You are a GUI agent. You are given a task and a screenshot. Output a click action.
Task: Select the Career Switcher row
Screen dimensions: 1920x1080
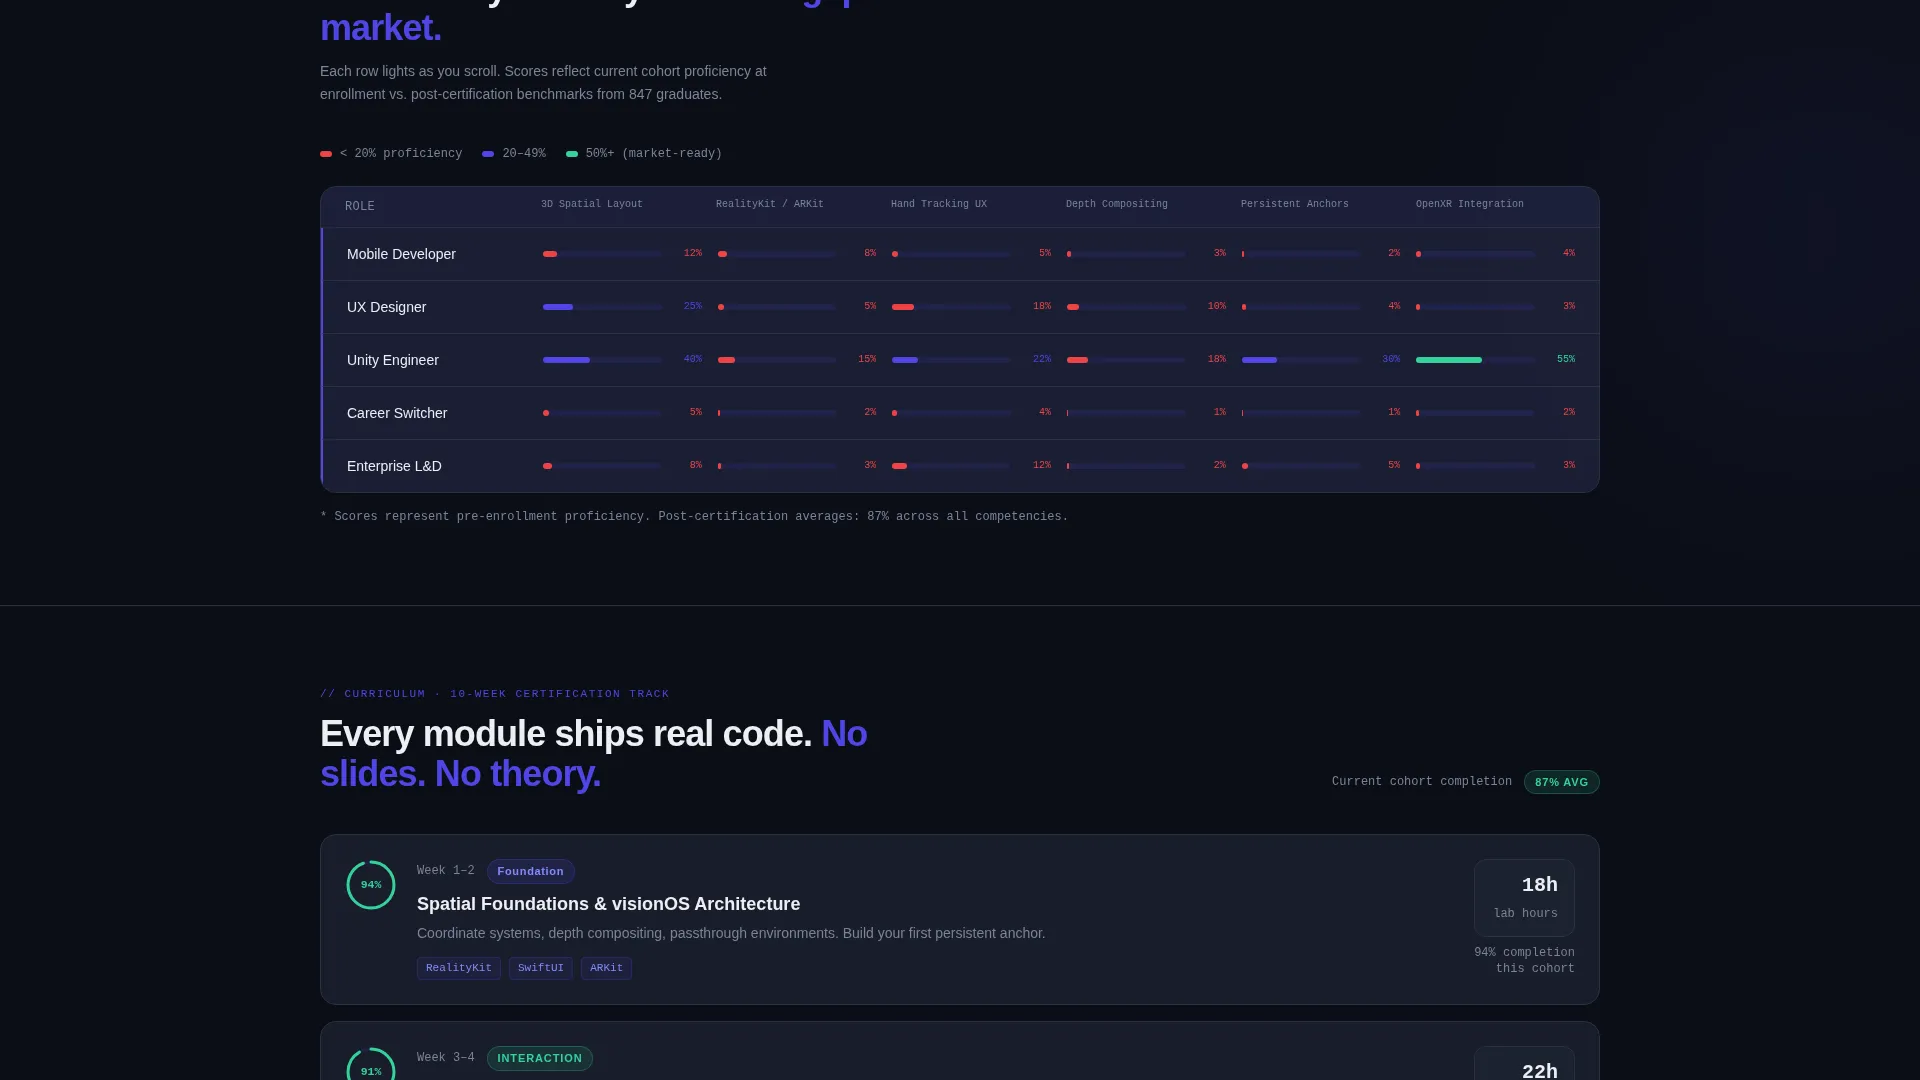[x=960, y=413]
